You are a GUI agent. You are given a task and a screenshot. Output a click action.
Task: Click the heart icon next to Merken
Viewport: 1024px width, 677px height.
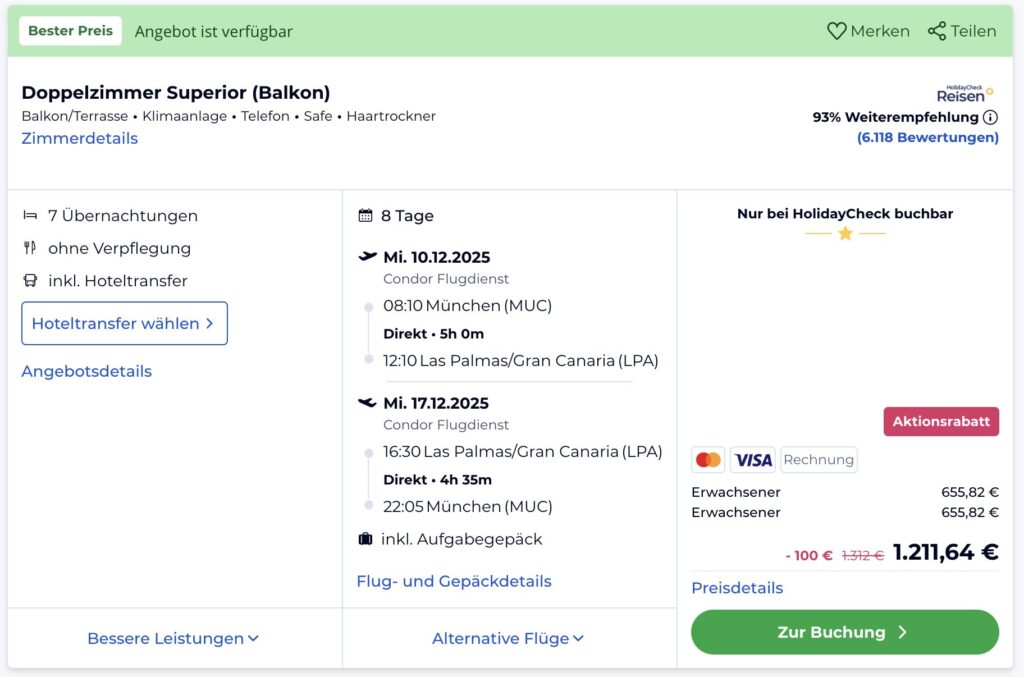pyautogui.click(x=836, y=31)
